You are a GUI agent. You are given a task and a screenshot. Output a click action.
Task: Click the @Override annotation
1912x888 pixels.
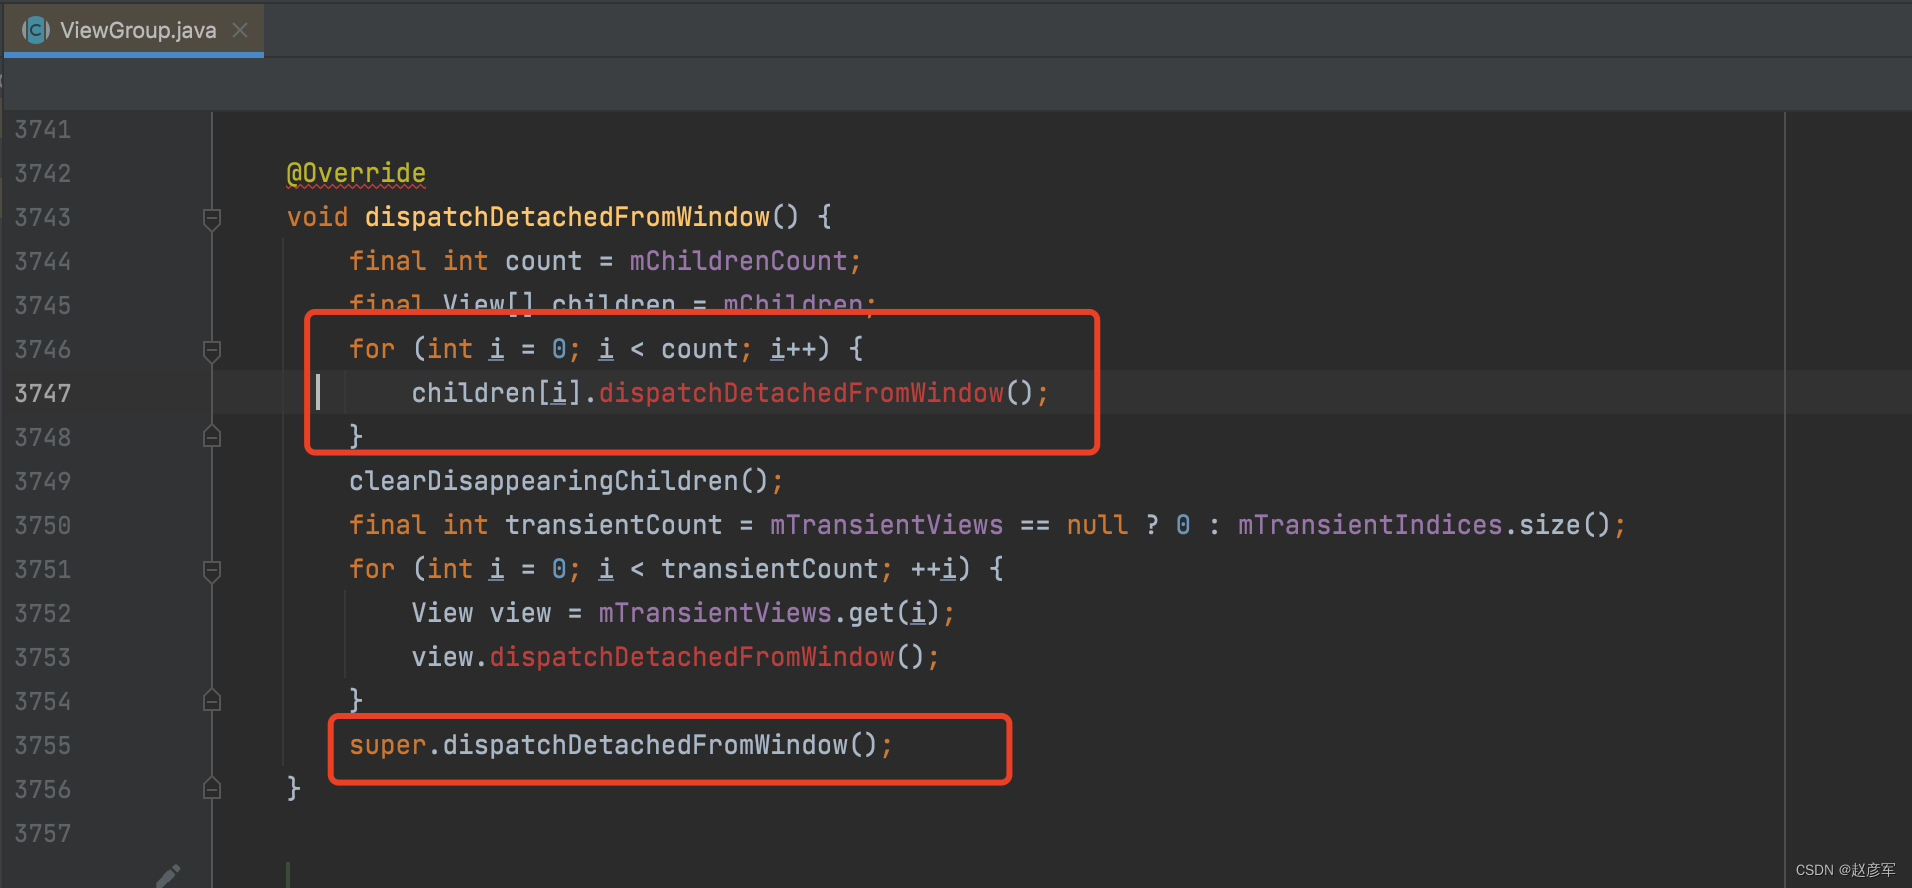356,174
